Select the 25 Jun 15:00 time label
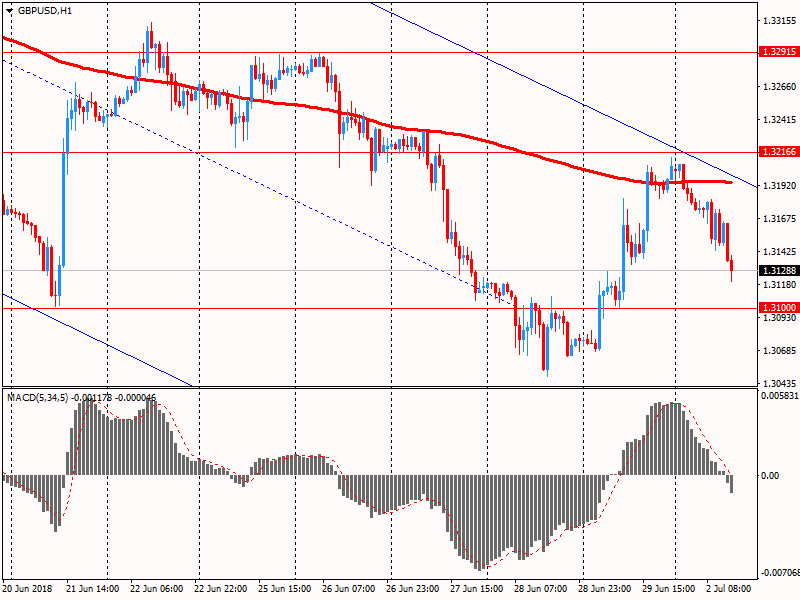Viewport: 800px width, 600px height. tap(285, 588)
